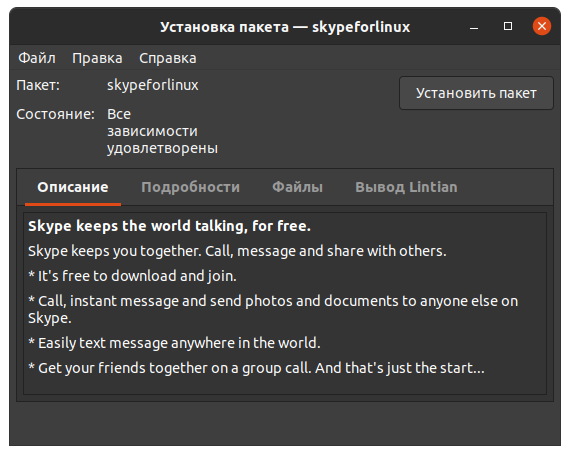The width and height of the screenshot is (570, 455).
Task: Click the line 'It's free to download and join.'
Action: click(132, 276)
